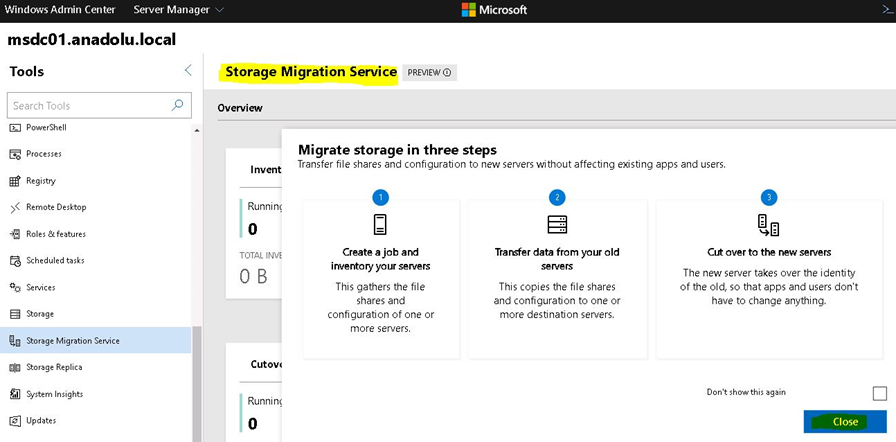Click the Remote Desktop icon

pos(15,207)
